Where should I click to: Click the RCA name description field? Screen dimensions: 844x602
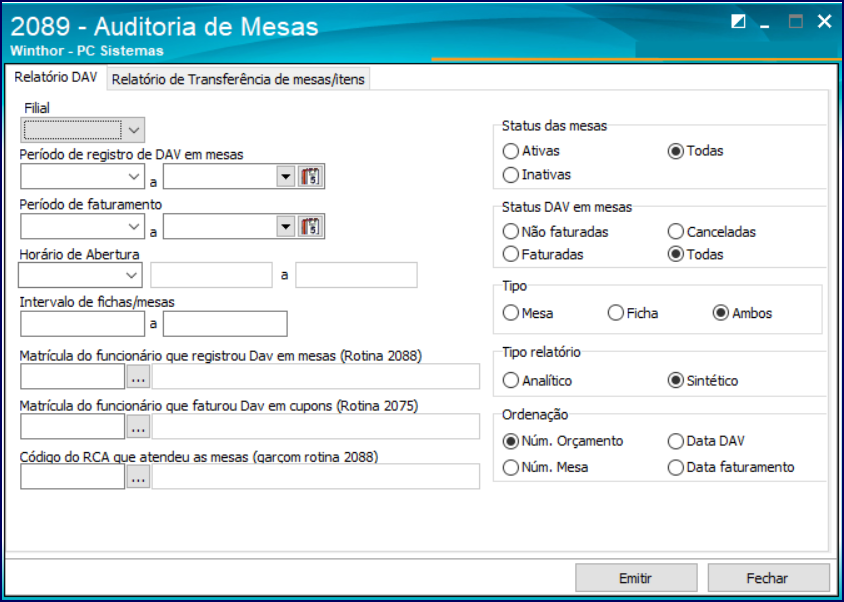coord(316,477)
